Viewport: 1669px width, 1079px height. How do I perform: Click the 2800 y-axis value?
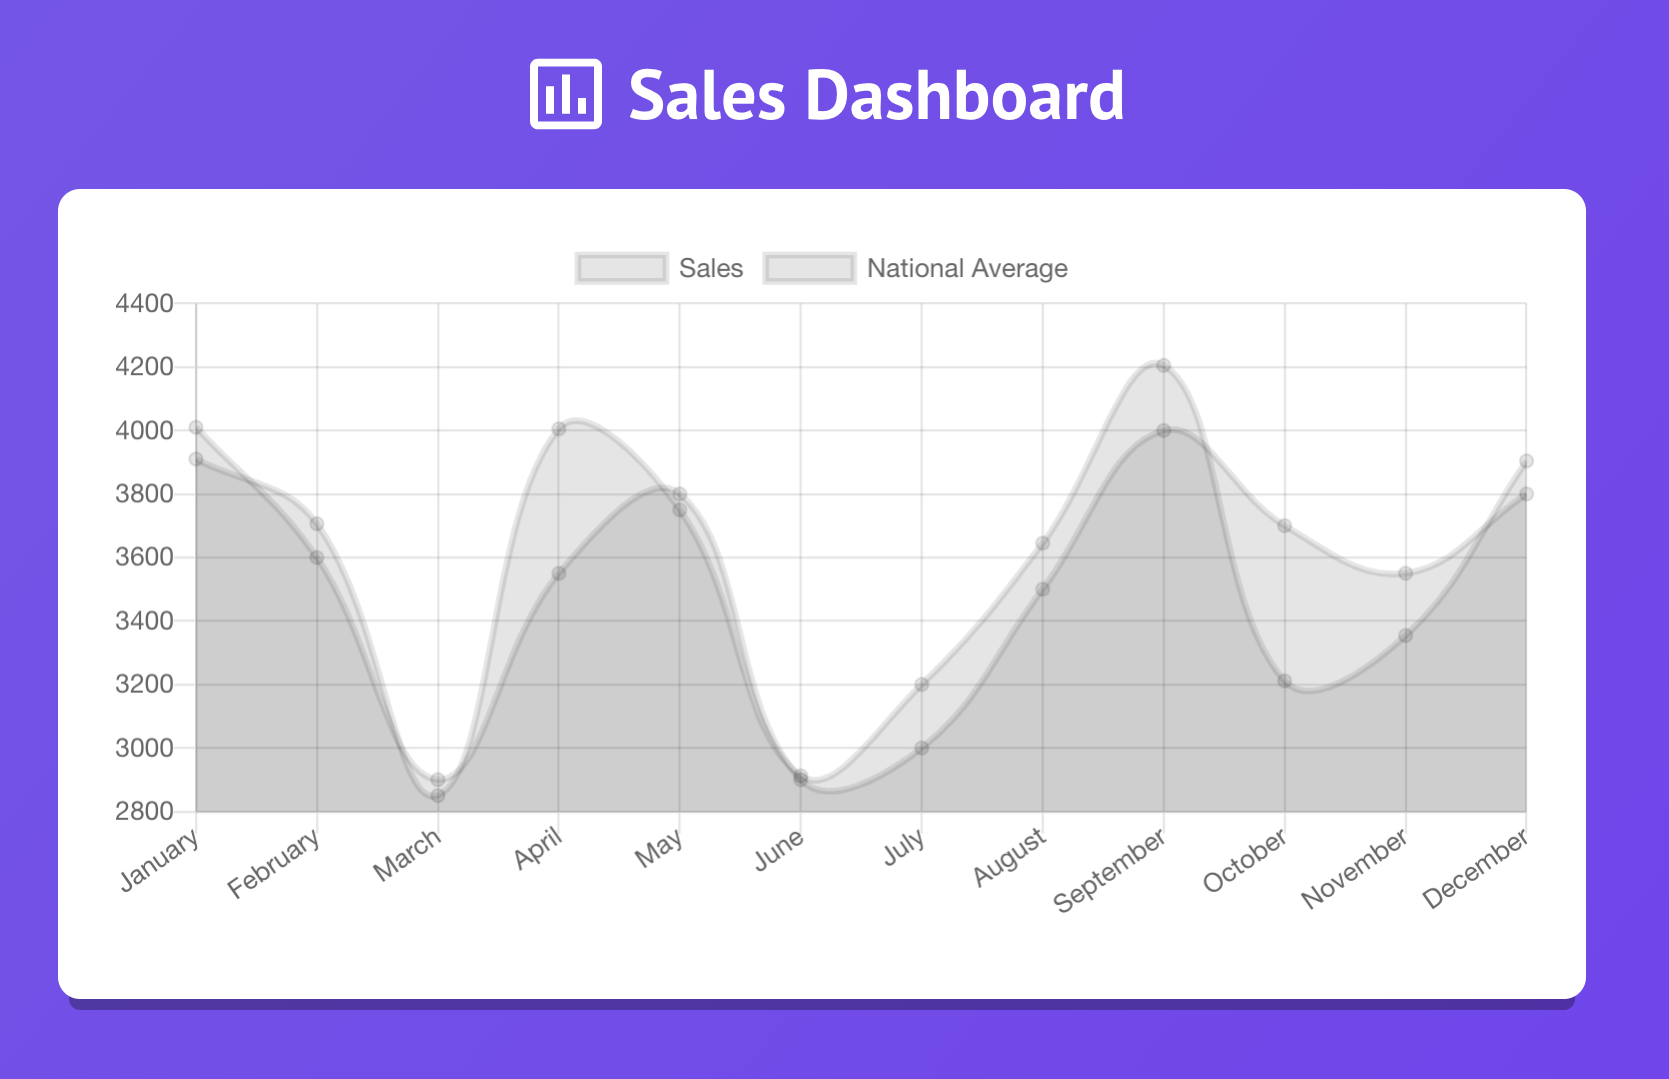coord(145,811)
